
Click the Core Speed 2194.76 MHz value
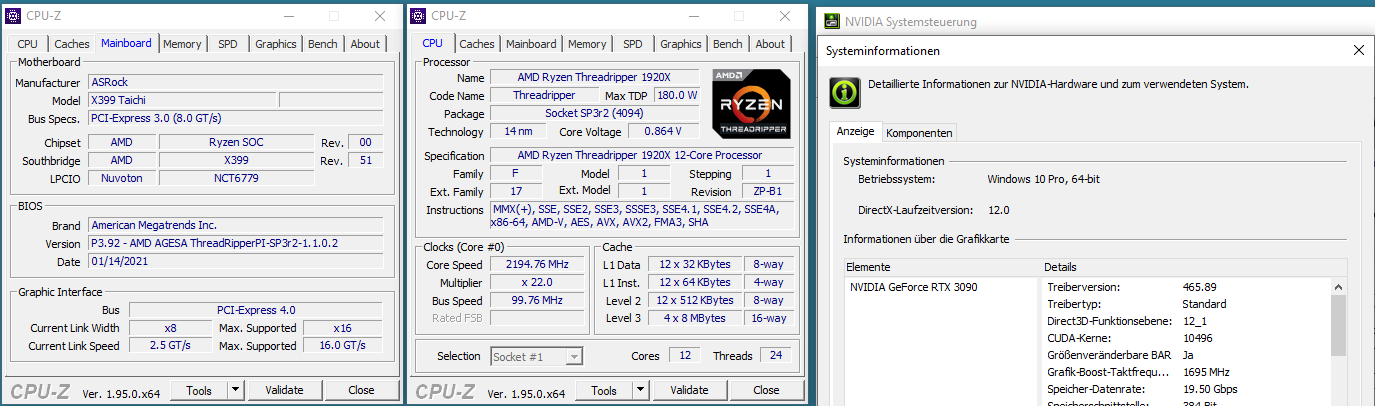coord(537,264)
